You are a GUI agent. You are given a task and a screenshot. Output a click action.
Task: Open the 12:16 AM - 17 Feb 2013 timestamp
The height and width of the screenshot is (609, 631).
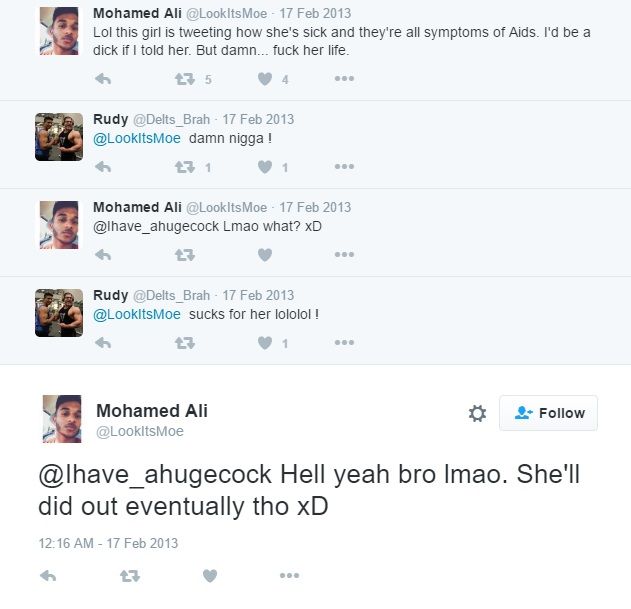tap(108, 543)
